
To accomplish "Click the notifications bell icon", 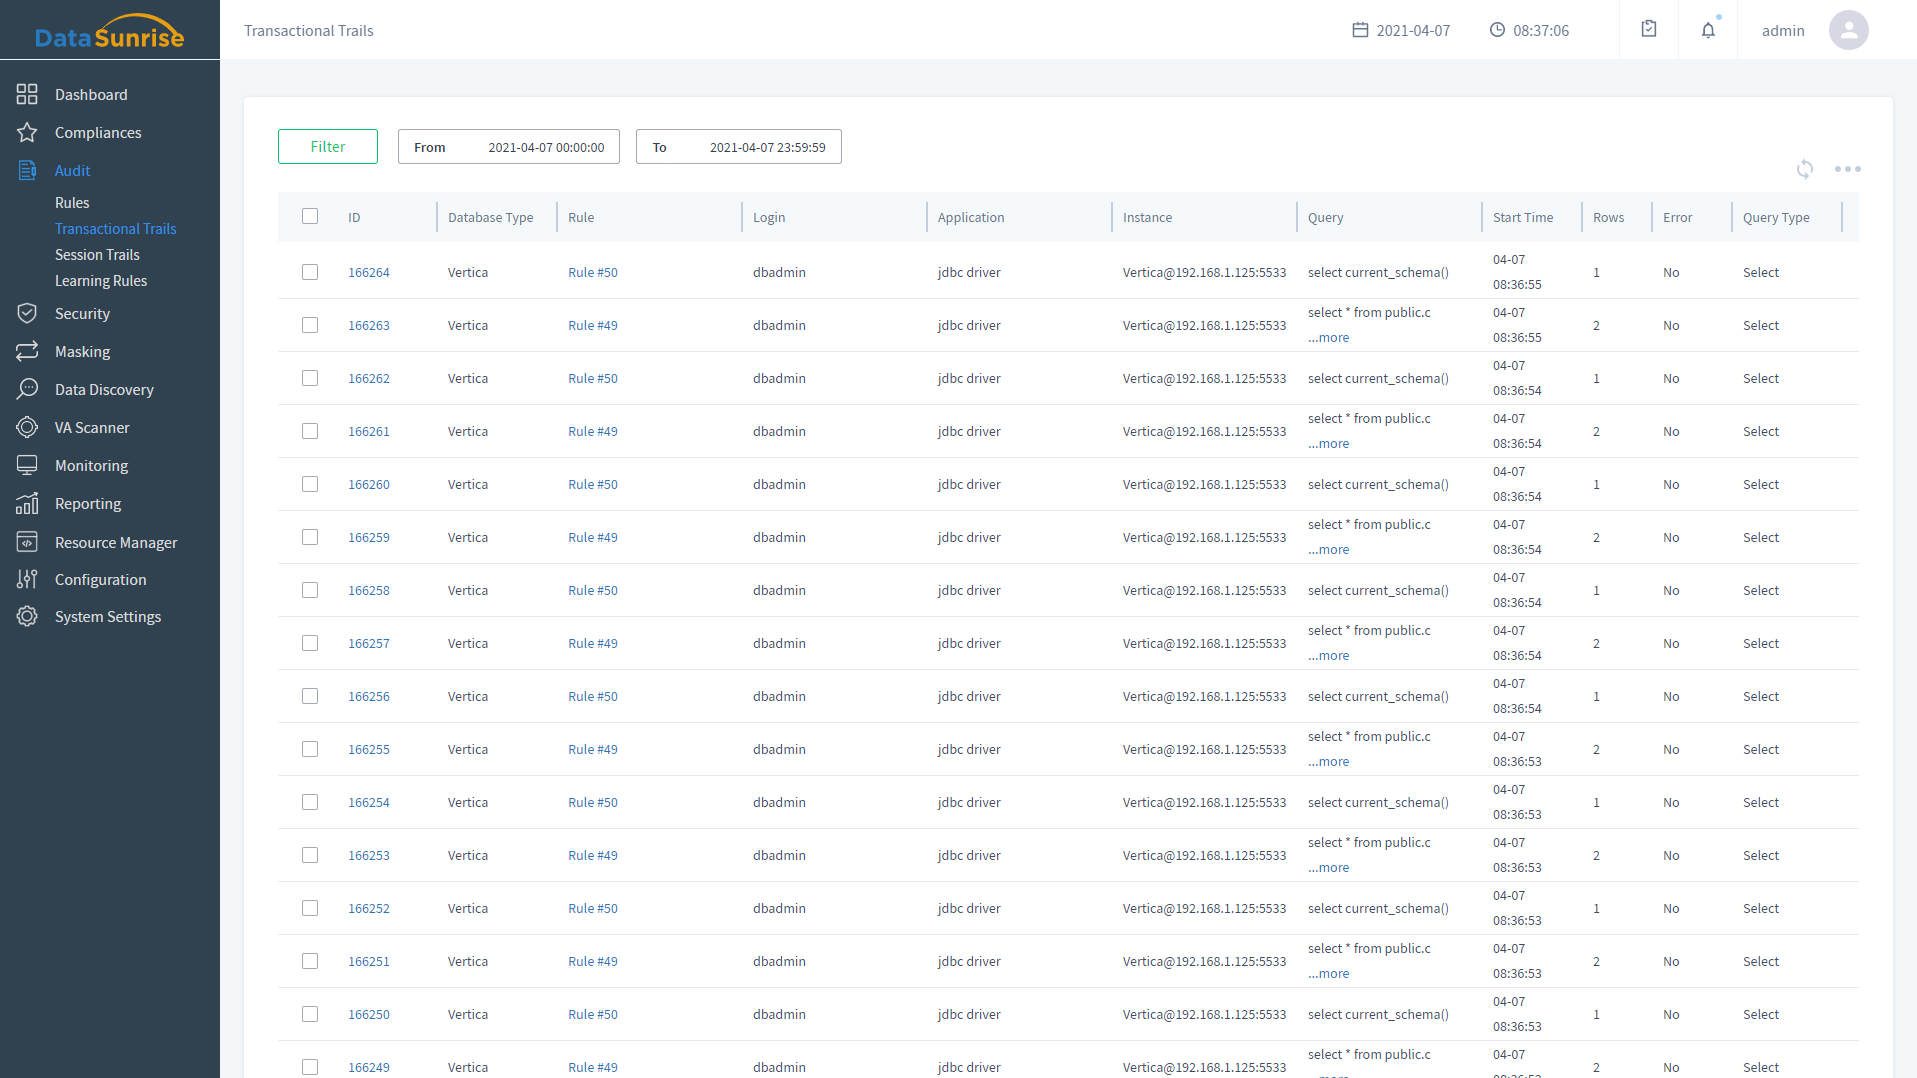I will pyautogui.click(x=1708, y=30).
